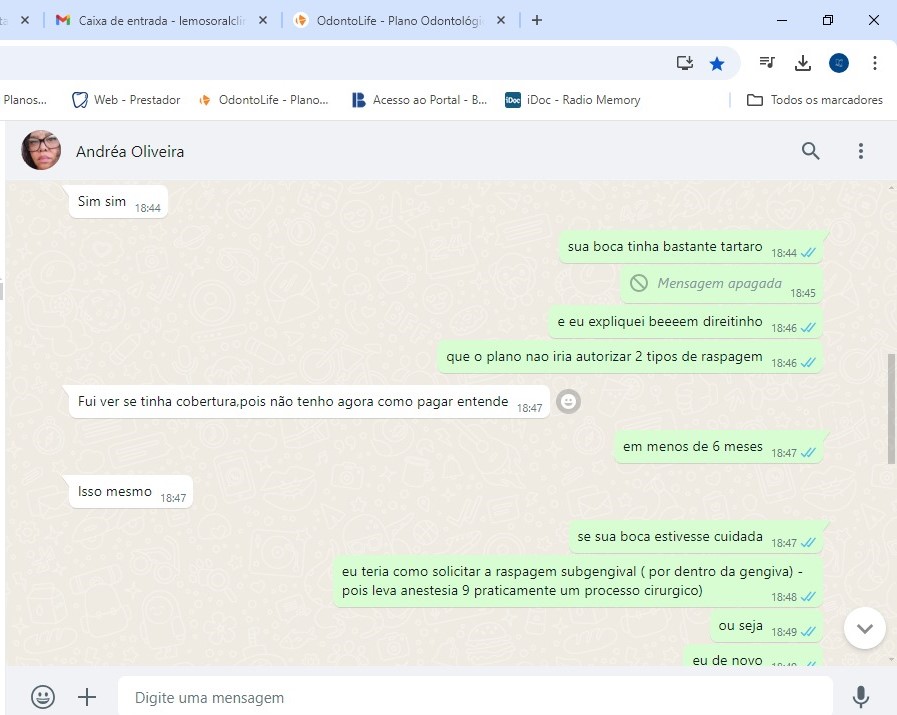Viewport: 897px width, 715px height.
Task: Open contact info via Andréa Oliveira name
Action: 130,152
